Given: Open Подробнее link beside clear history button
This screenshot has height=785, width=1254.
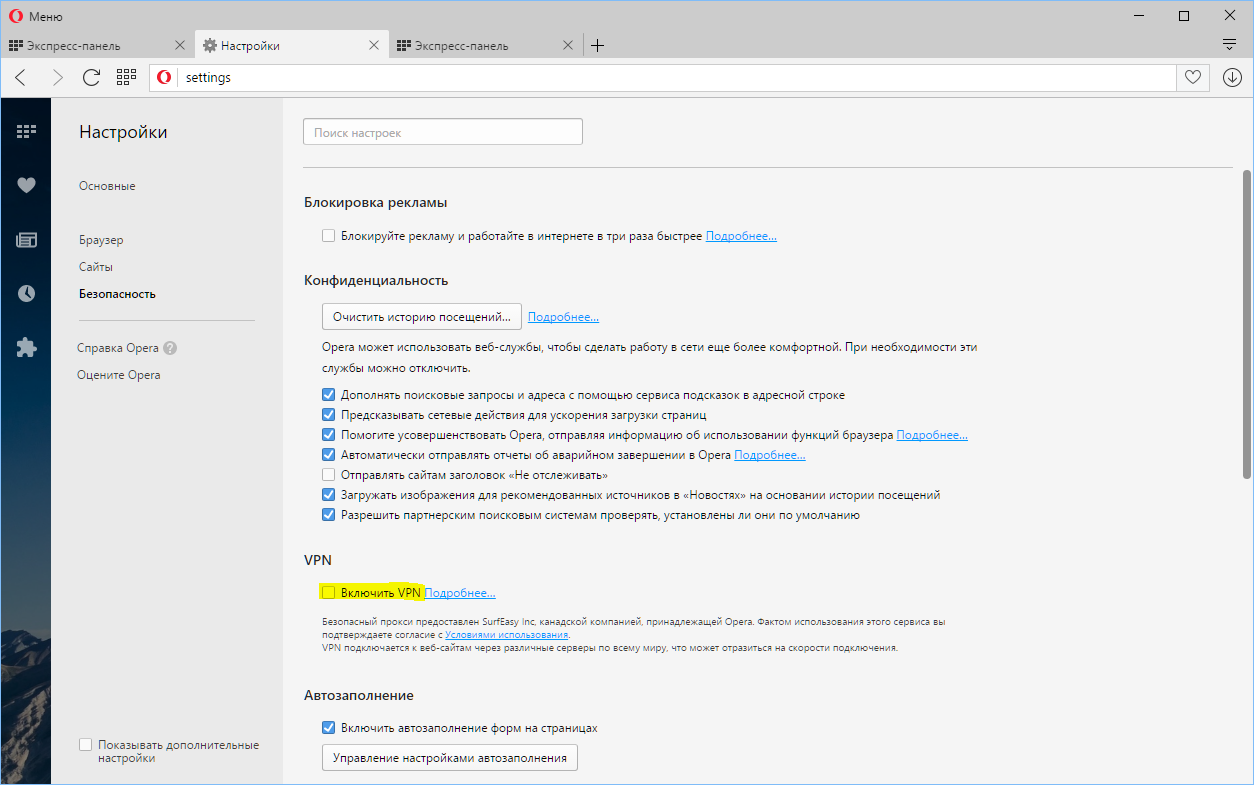Looking at the screenshot, I should coord(563,317).
